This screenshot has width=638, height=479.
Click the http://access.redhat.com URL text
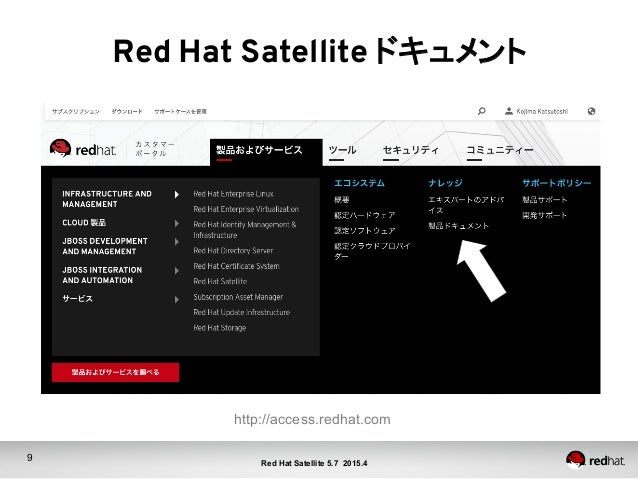312,420
